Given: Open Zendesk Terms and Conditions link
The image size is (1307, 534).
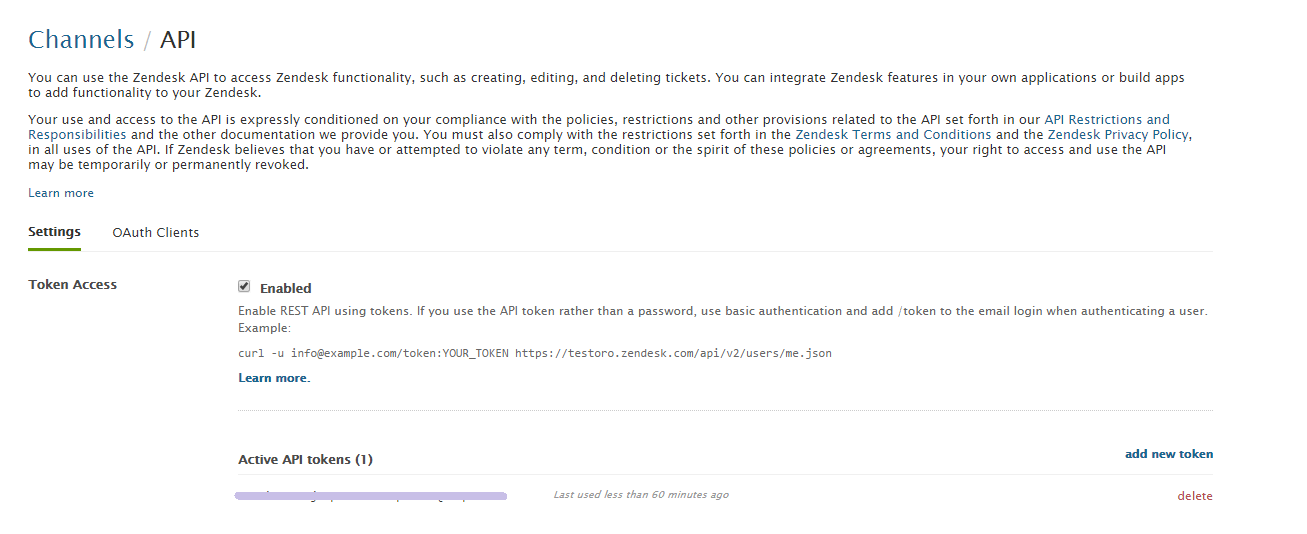Looking at the screenshot, I should point(893,134).
